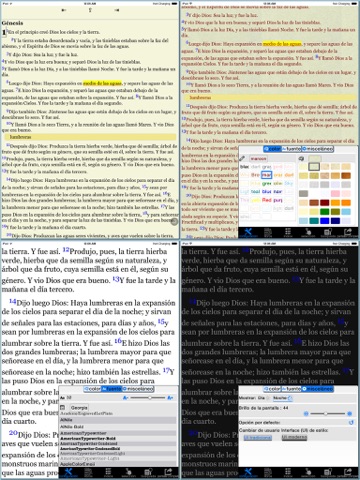Choose the UI tradicional style option

point(257,437)
